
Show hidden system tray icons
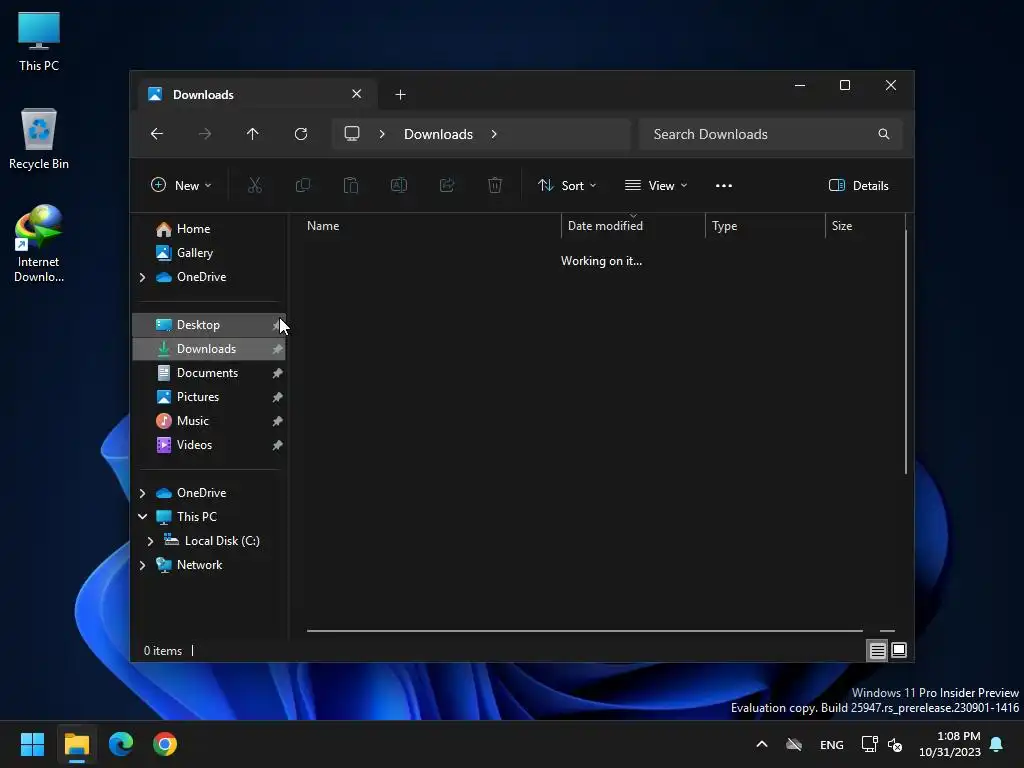[761, 744]
